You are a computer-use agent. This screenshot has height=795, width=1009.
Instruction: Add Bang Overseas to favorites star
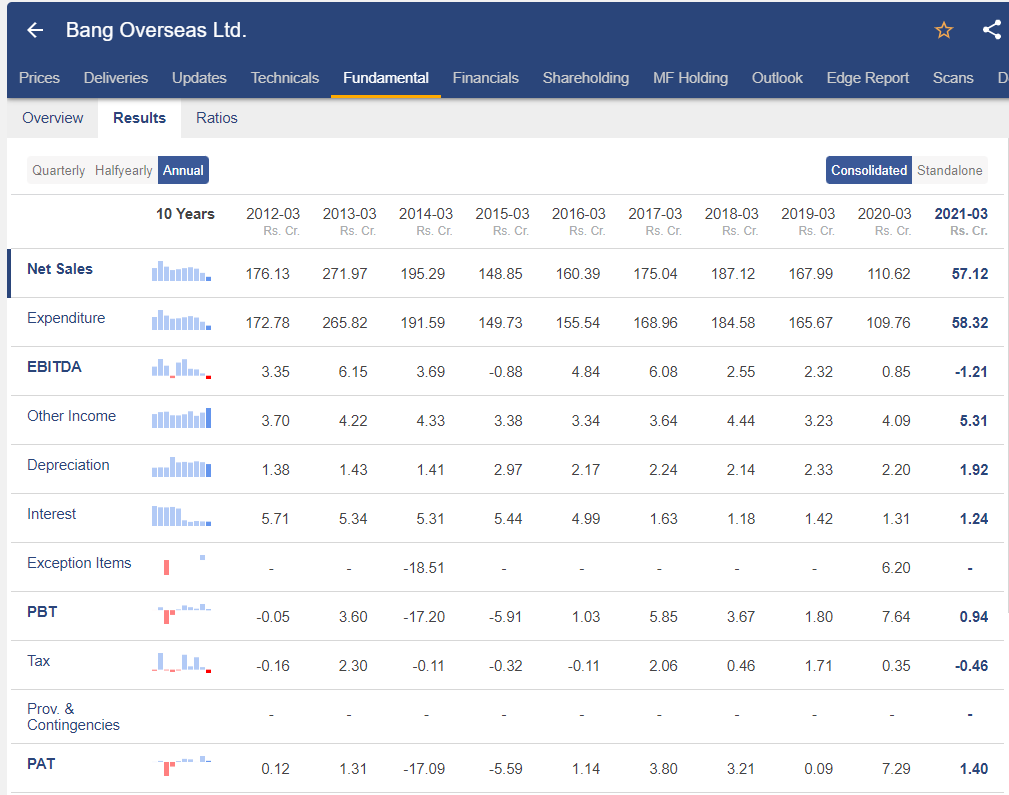pos(943,30)
